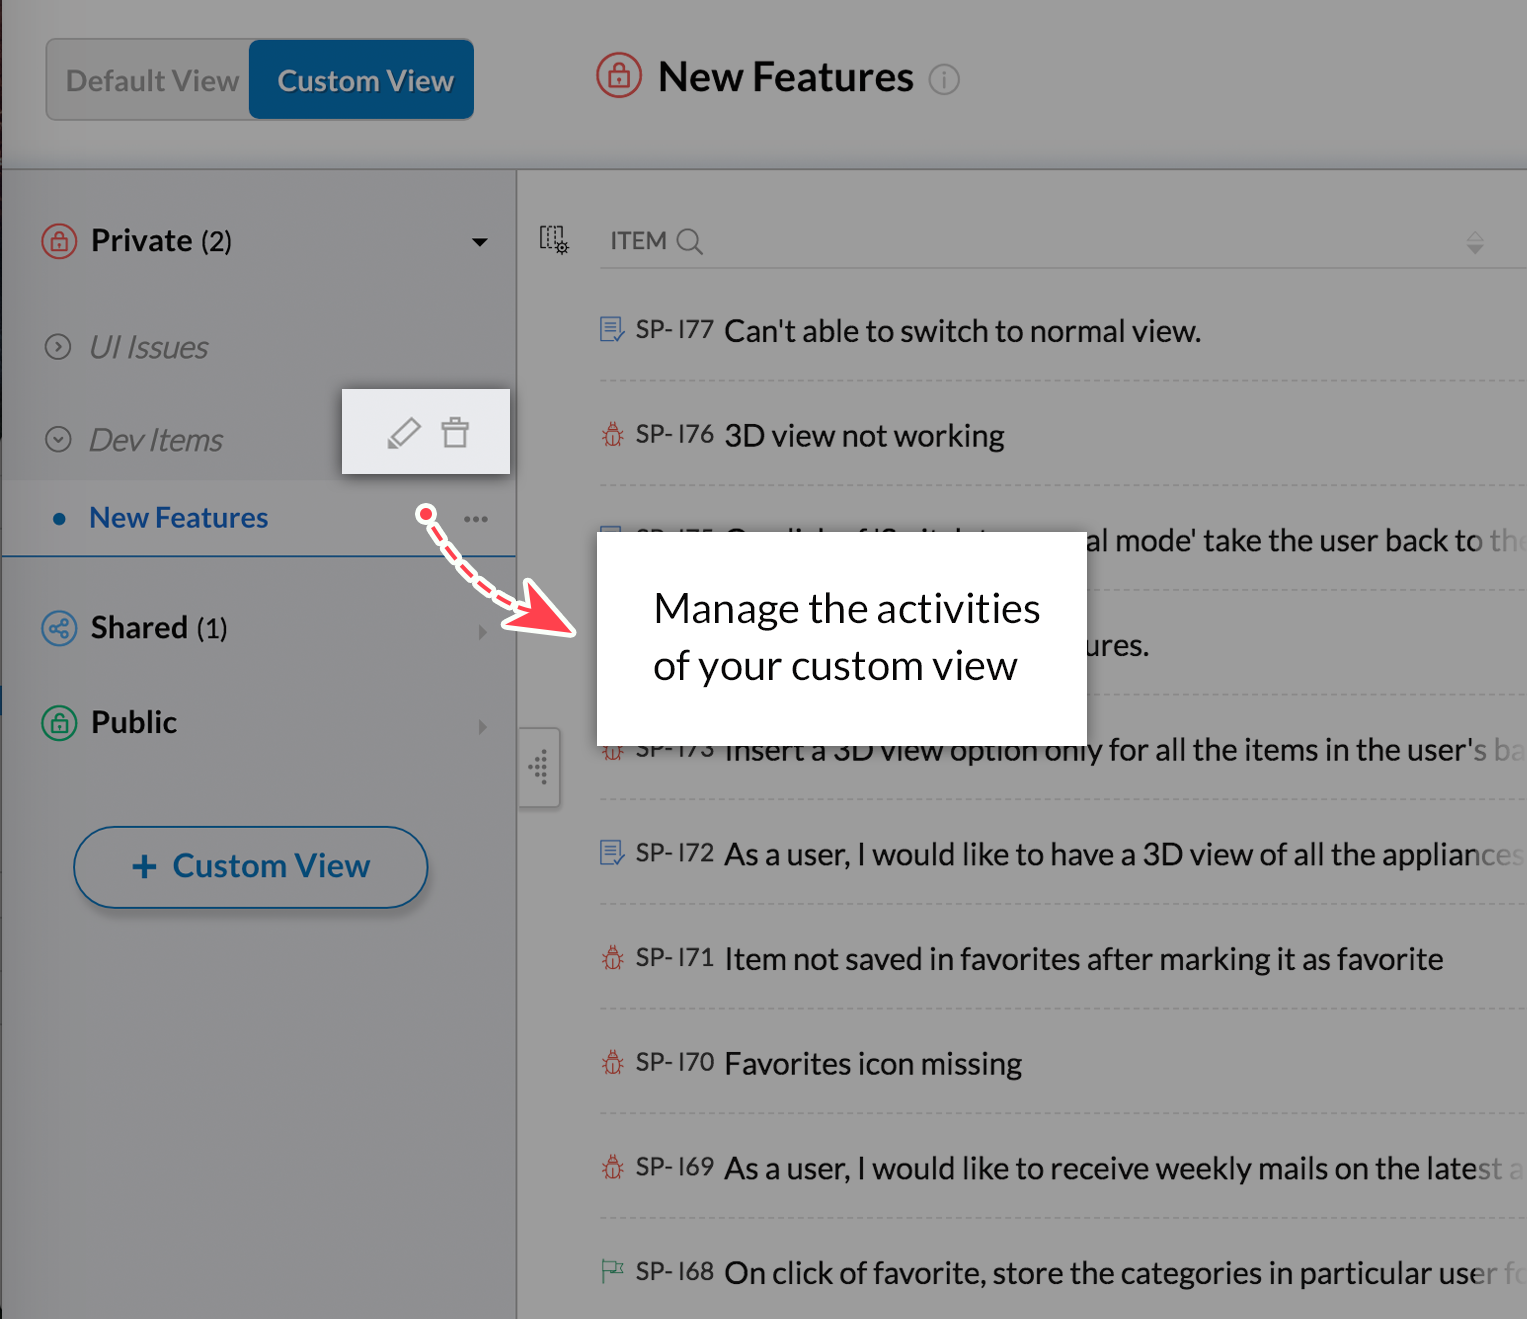Viewport: 1527px width, 1319px height.
Task: Switch to Custom View toggle
Action: pyautogui.click(x=363, y=80)
